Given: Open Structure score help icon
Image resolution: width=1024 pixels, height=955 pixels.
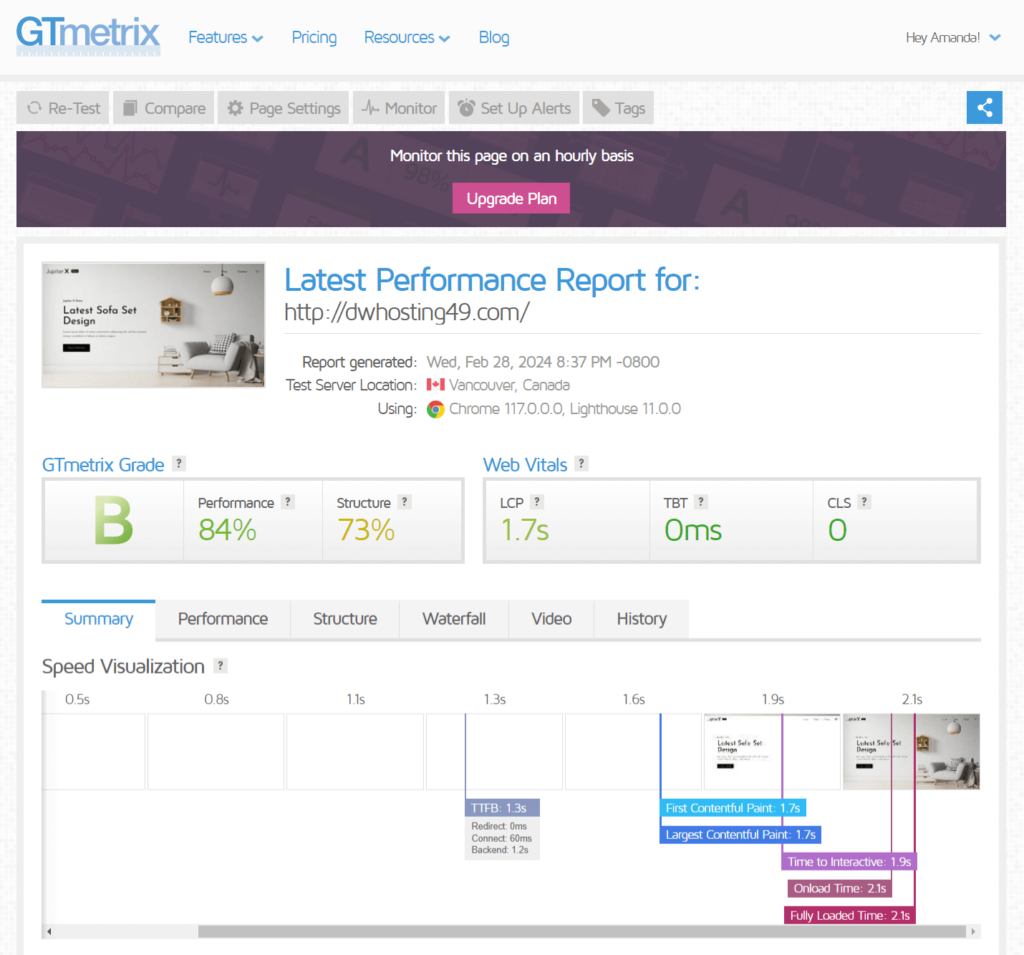Looking at the screenshot, I should [405, 502].
